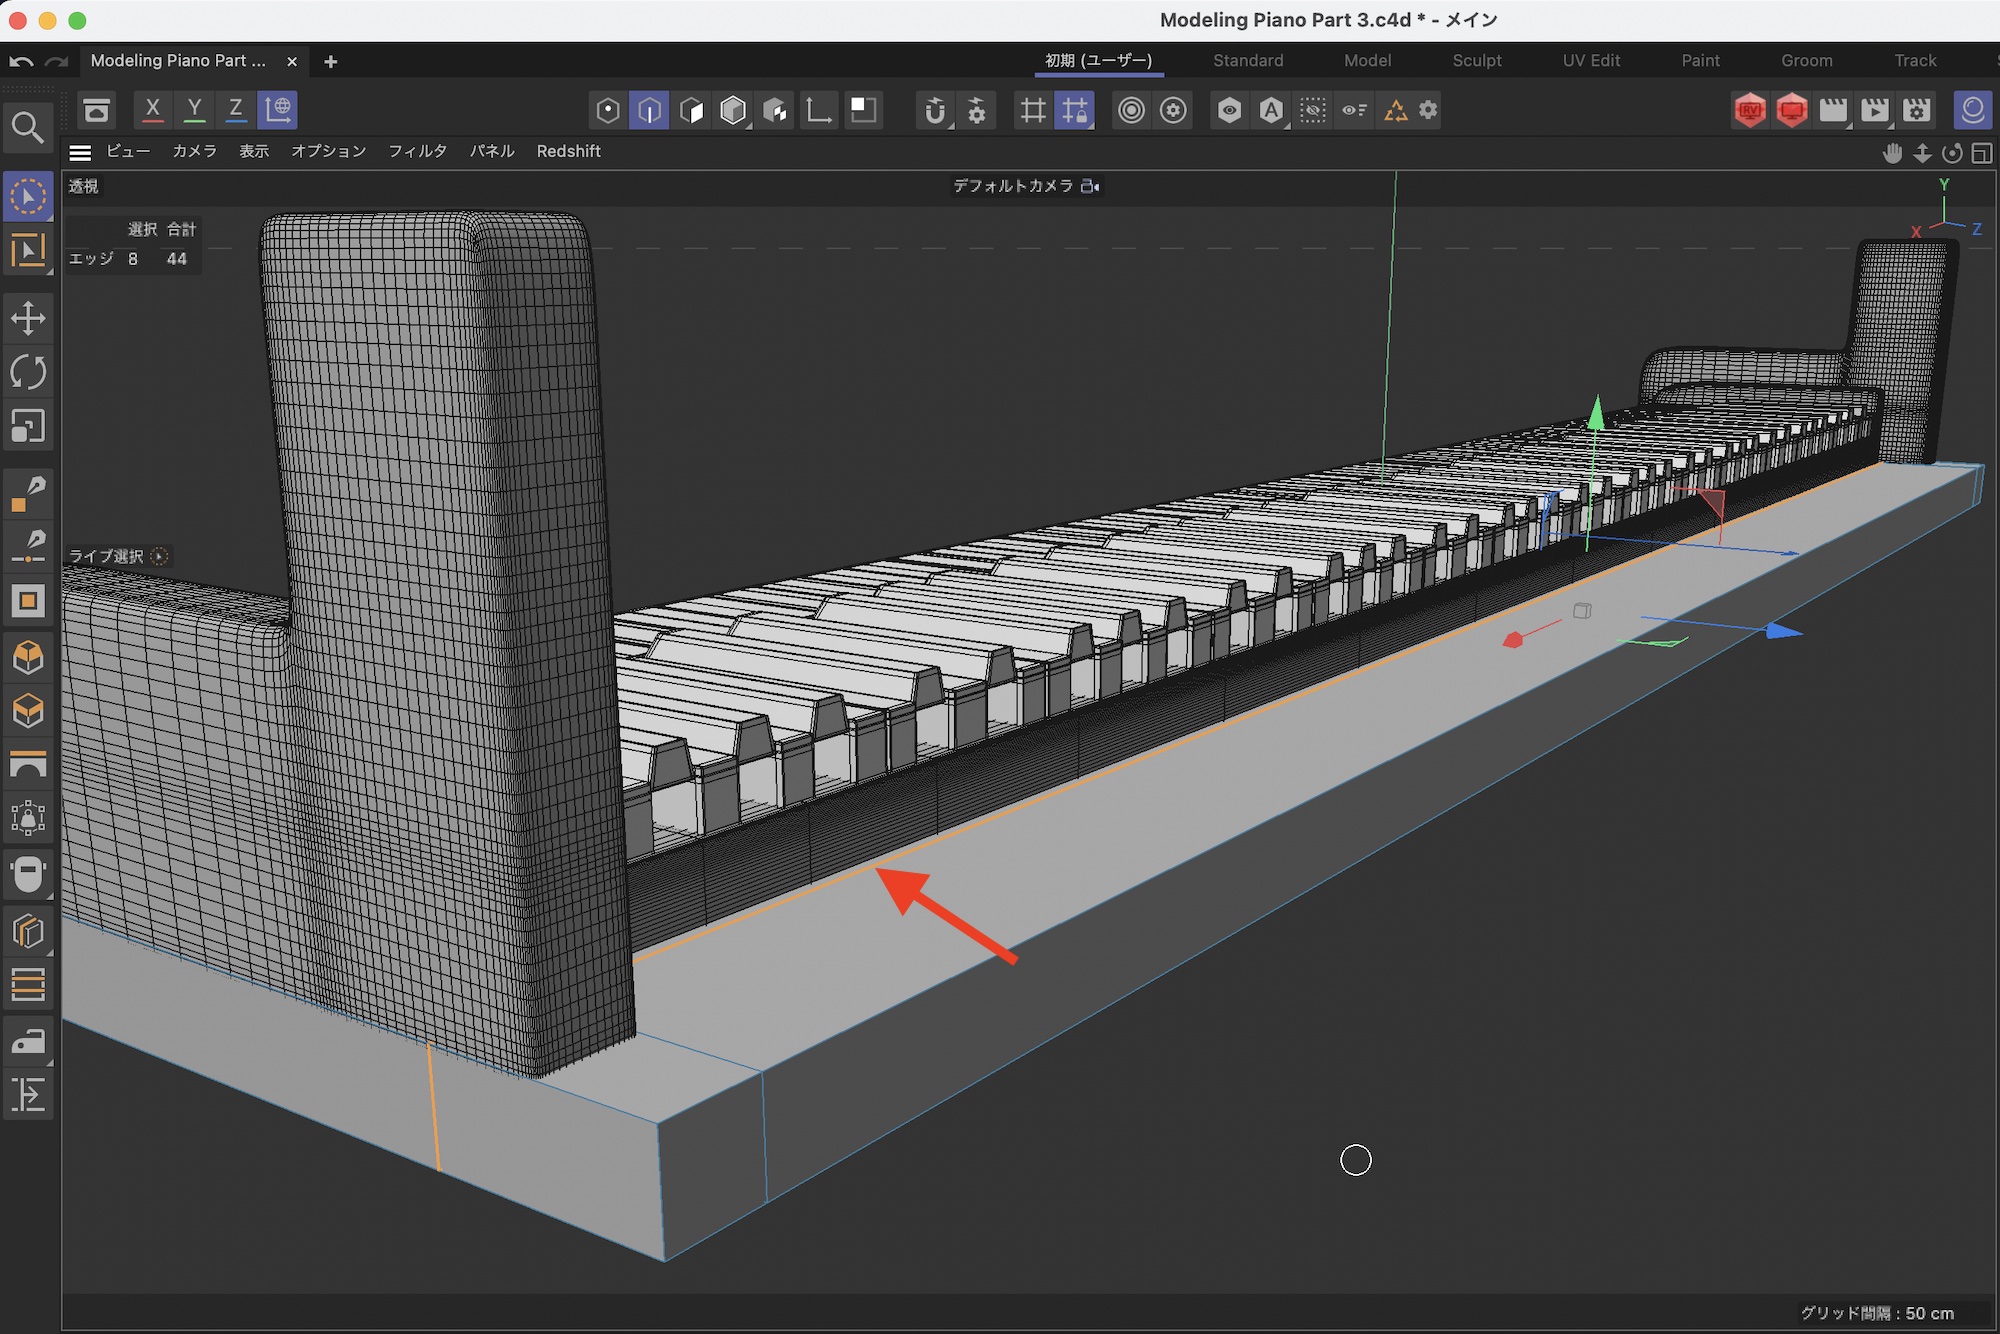This screenshot has width=2000, height=1334.
Task: Open viewport hamburger menu
Action: click(x=80, y=152)
